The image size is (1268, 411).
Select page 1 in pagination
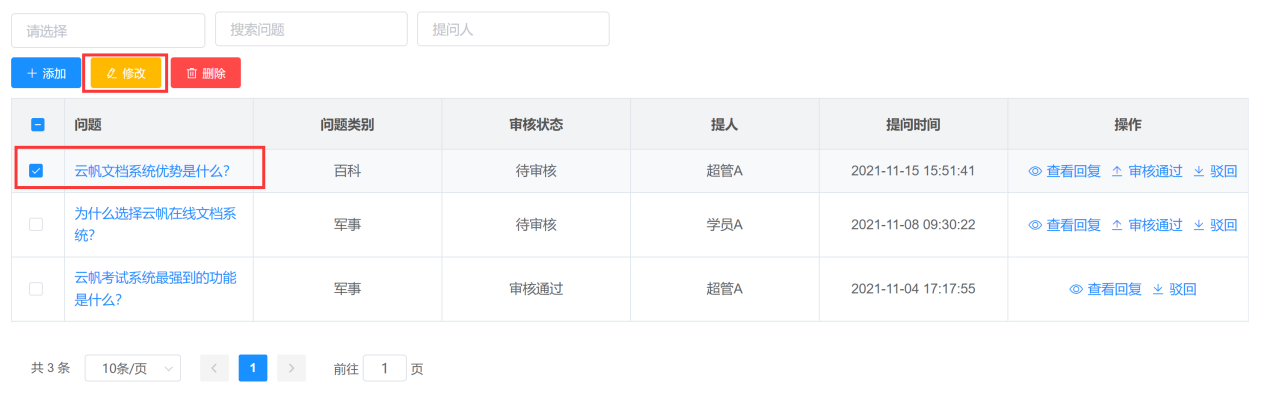click(253, 368)
